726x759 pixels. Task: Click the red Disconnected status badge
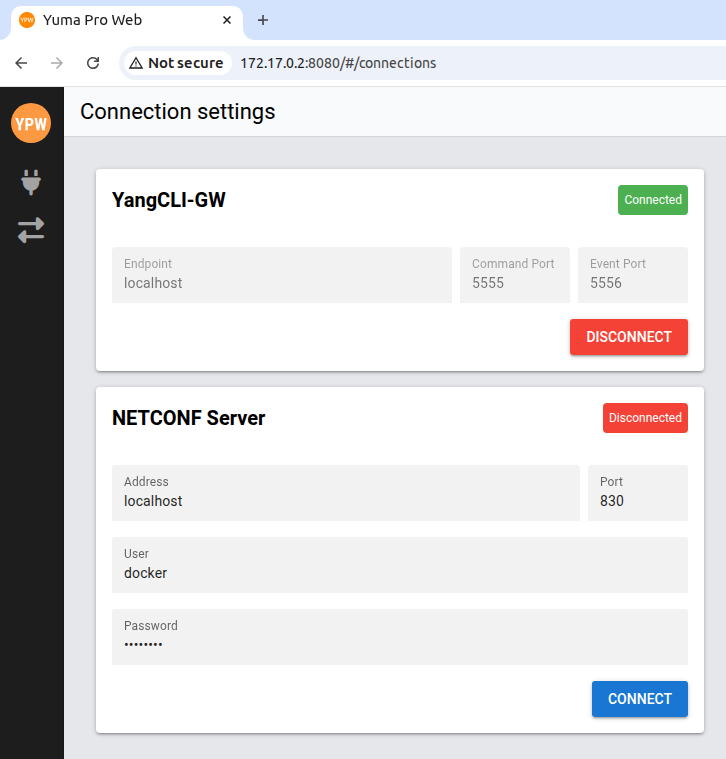pos(645,418)
